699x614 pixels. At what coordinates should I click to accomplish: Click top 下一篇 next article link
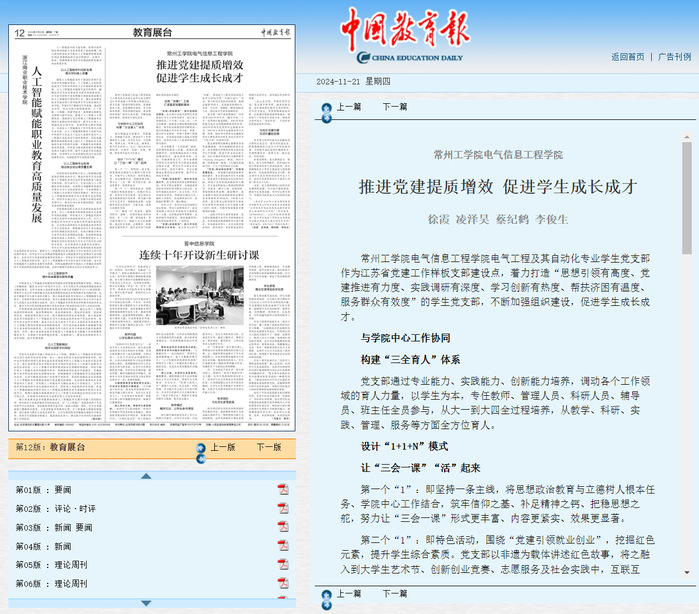[x=395, y=107]
